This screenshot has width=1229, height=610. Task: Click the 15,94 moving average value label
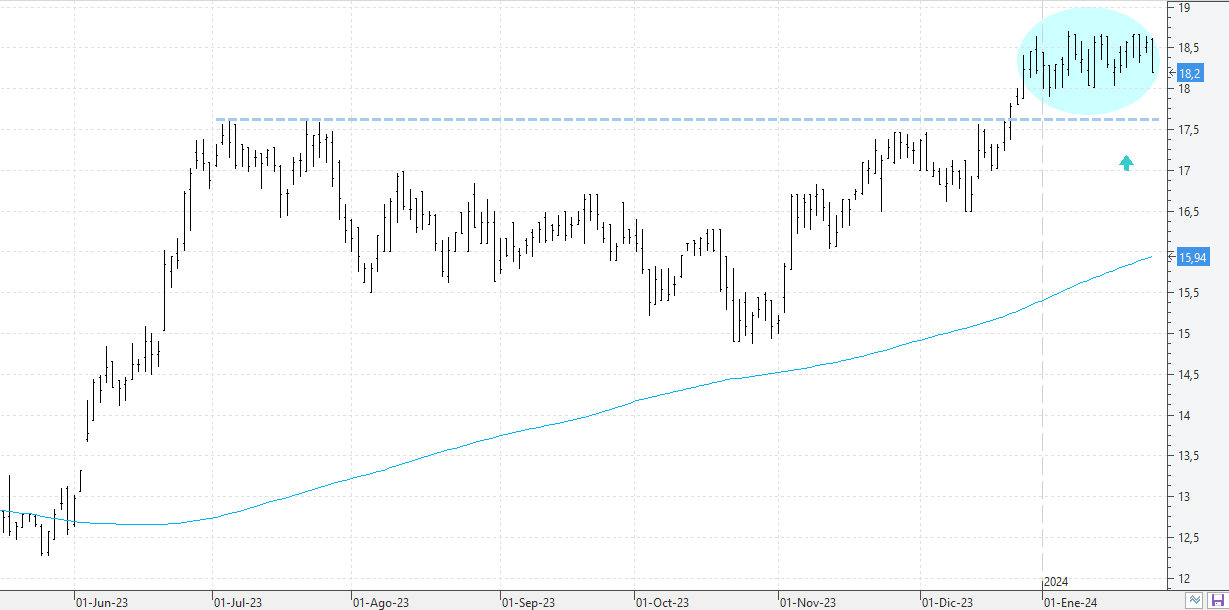click(x=1192, y=257)
